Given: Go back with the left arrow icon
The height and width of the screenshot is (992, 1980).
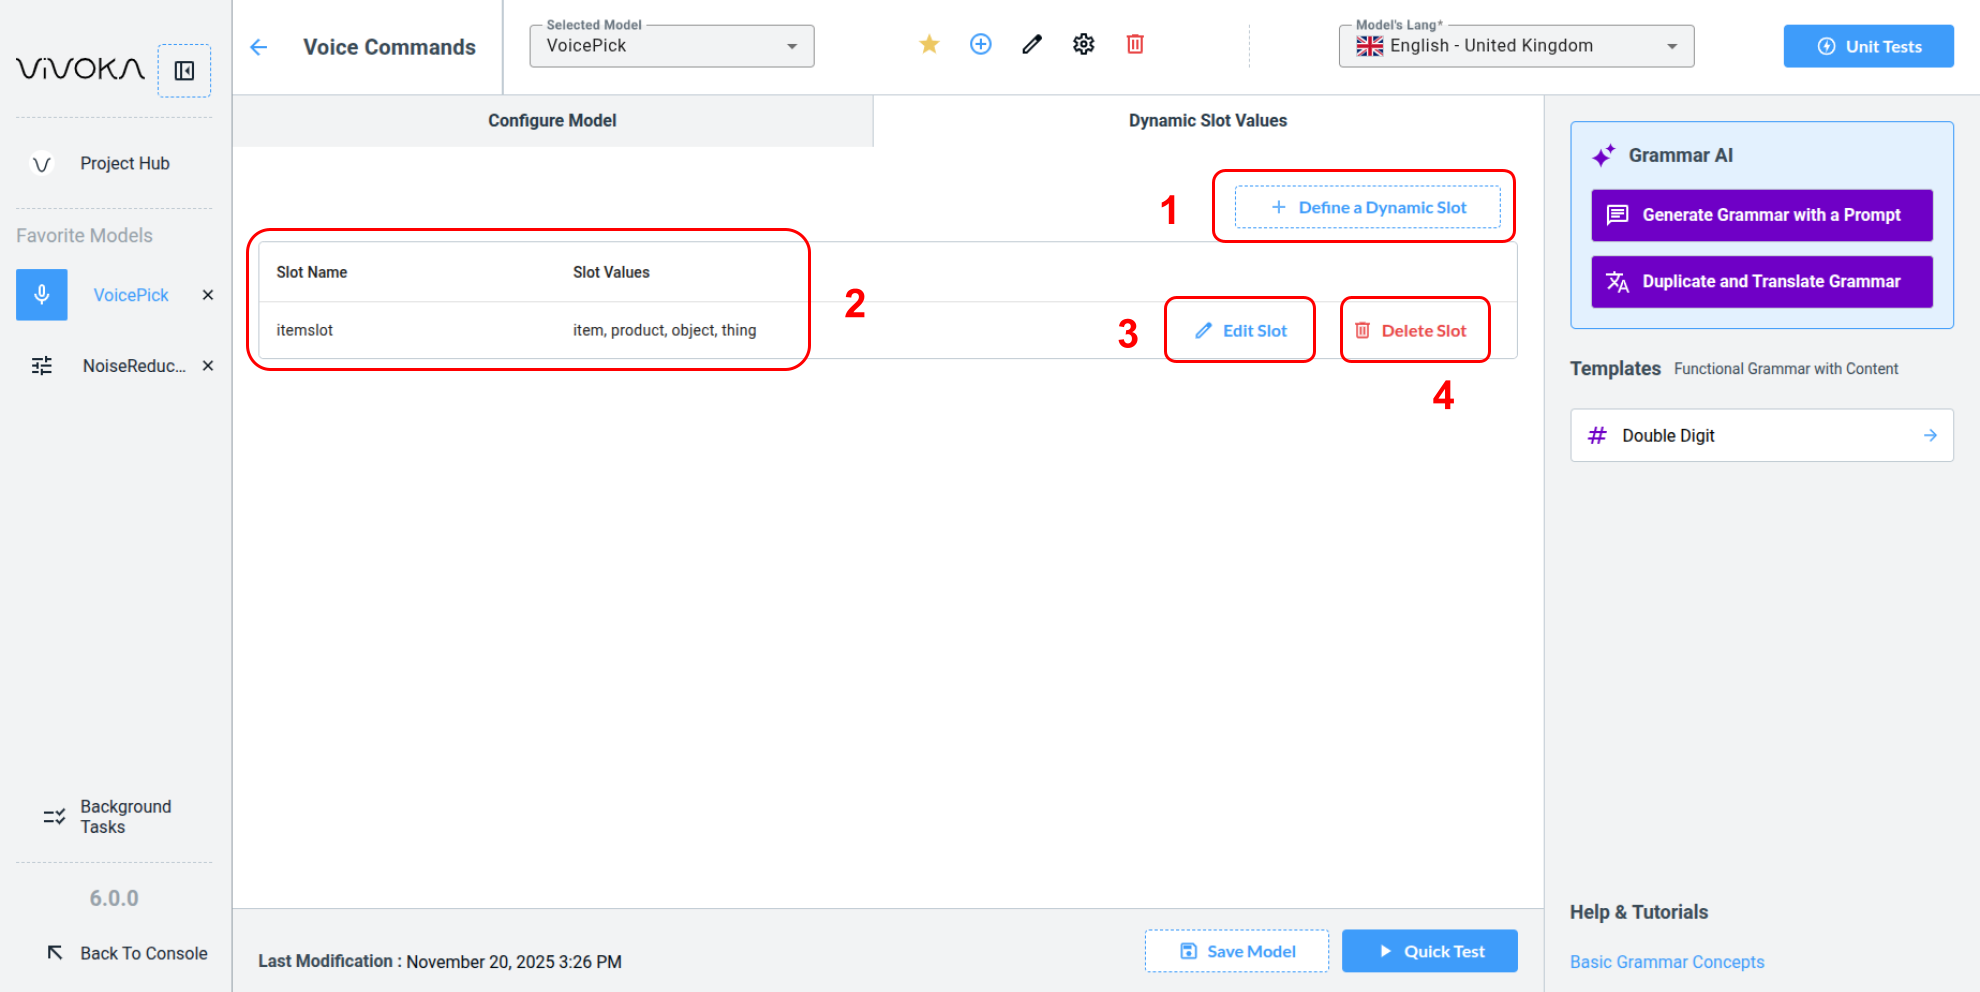Looking at the screenshot, I should tap(259, 47).
